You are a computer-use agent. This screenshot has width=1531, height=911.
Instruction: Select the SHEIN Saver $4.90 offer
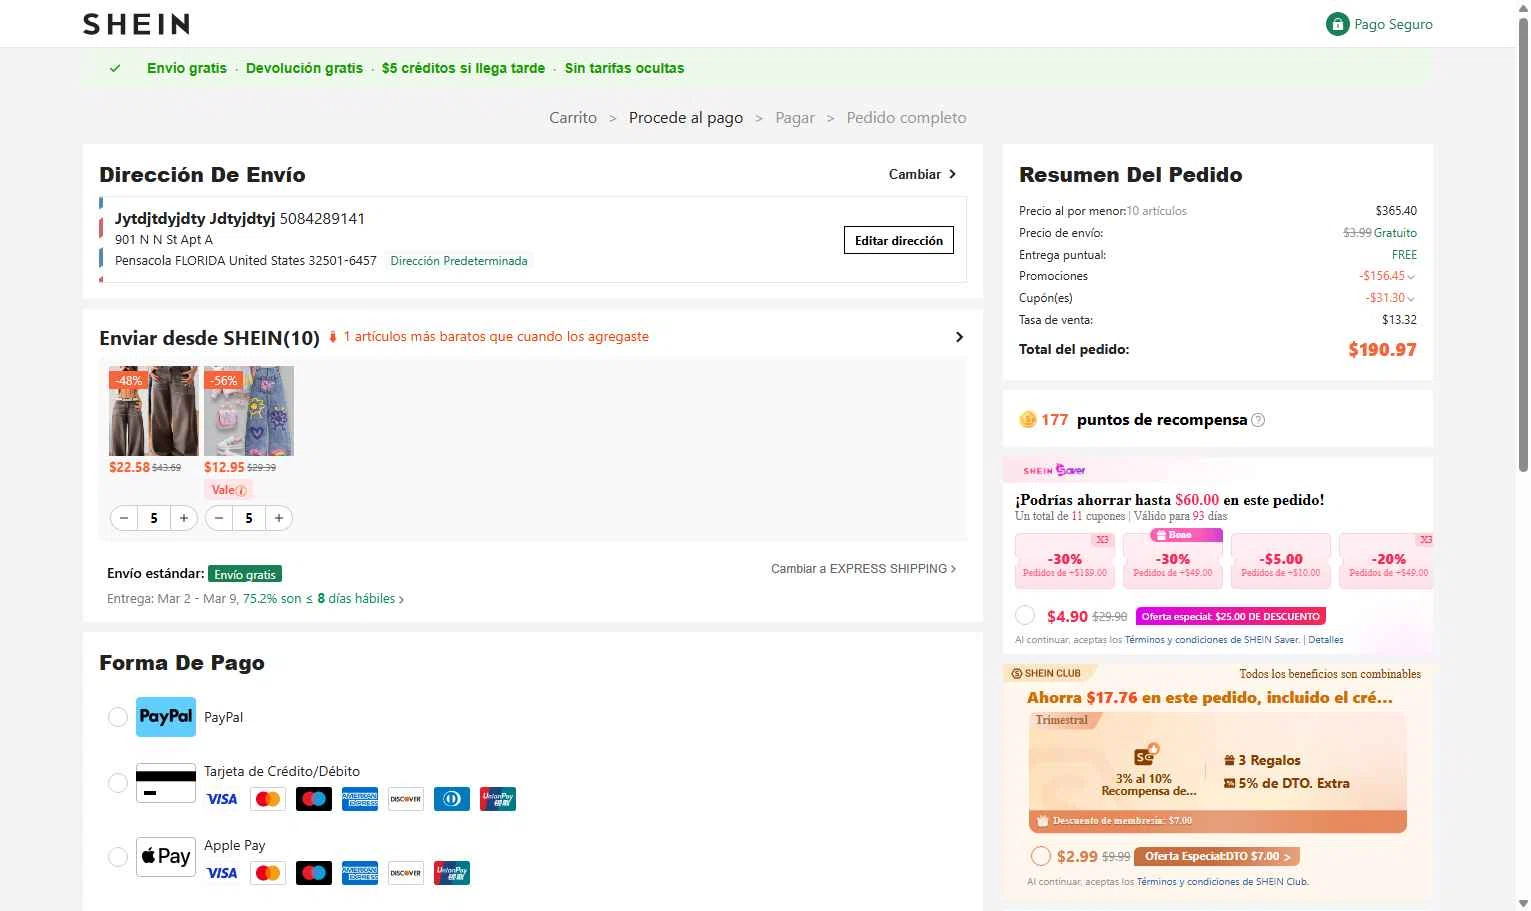coord(1025,616)
